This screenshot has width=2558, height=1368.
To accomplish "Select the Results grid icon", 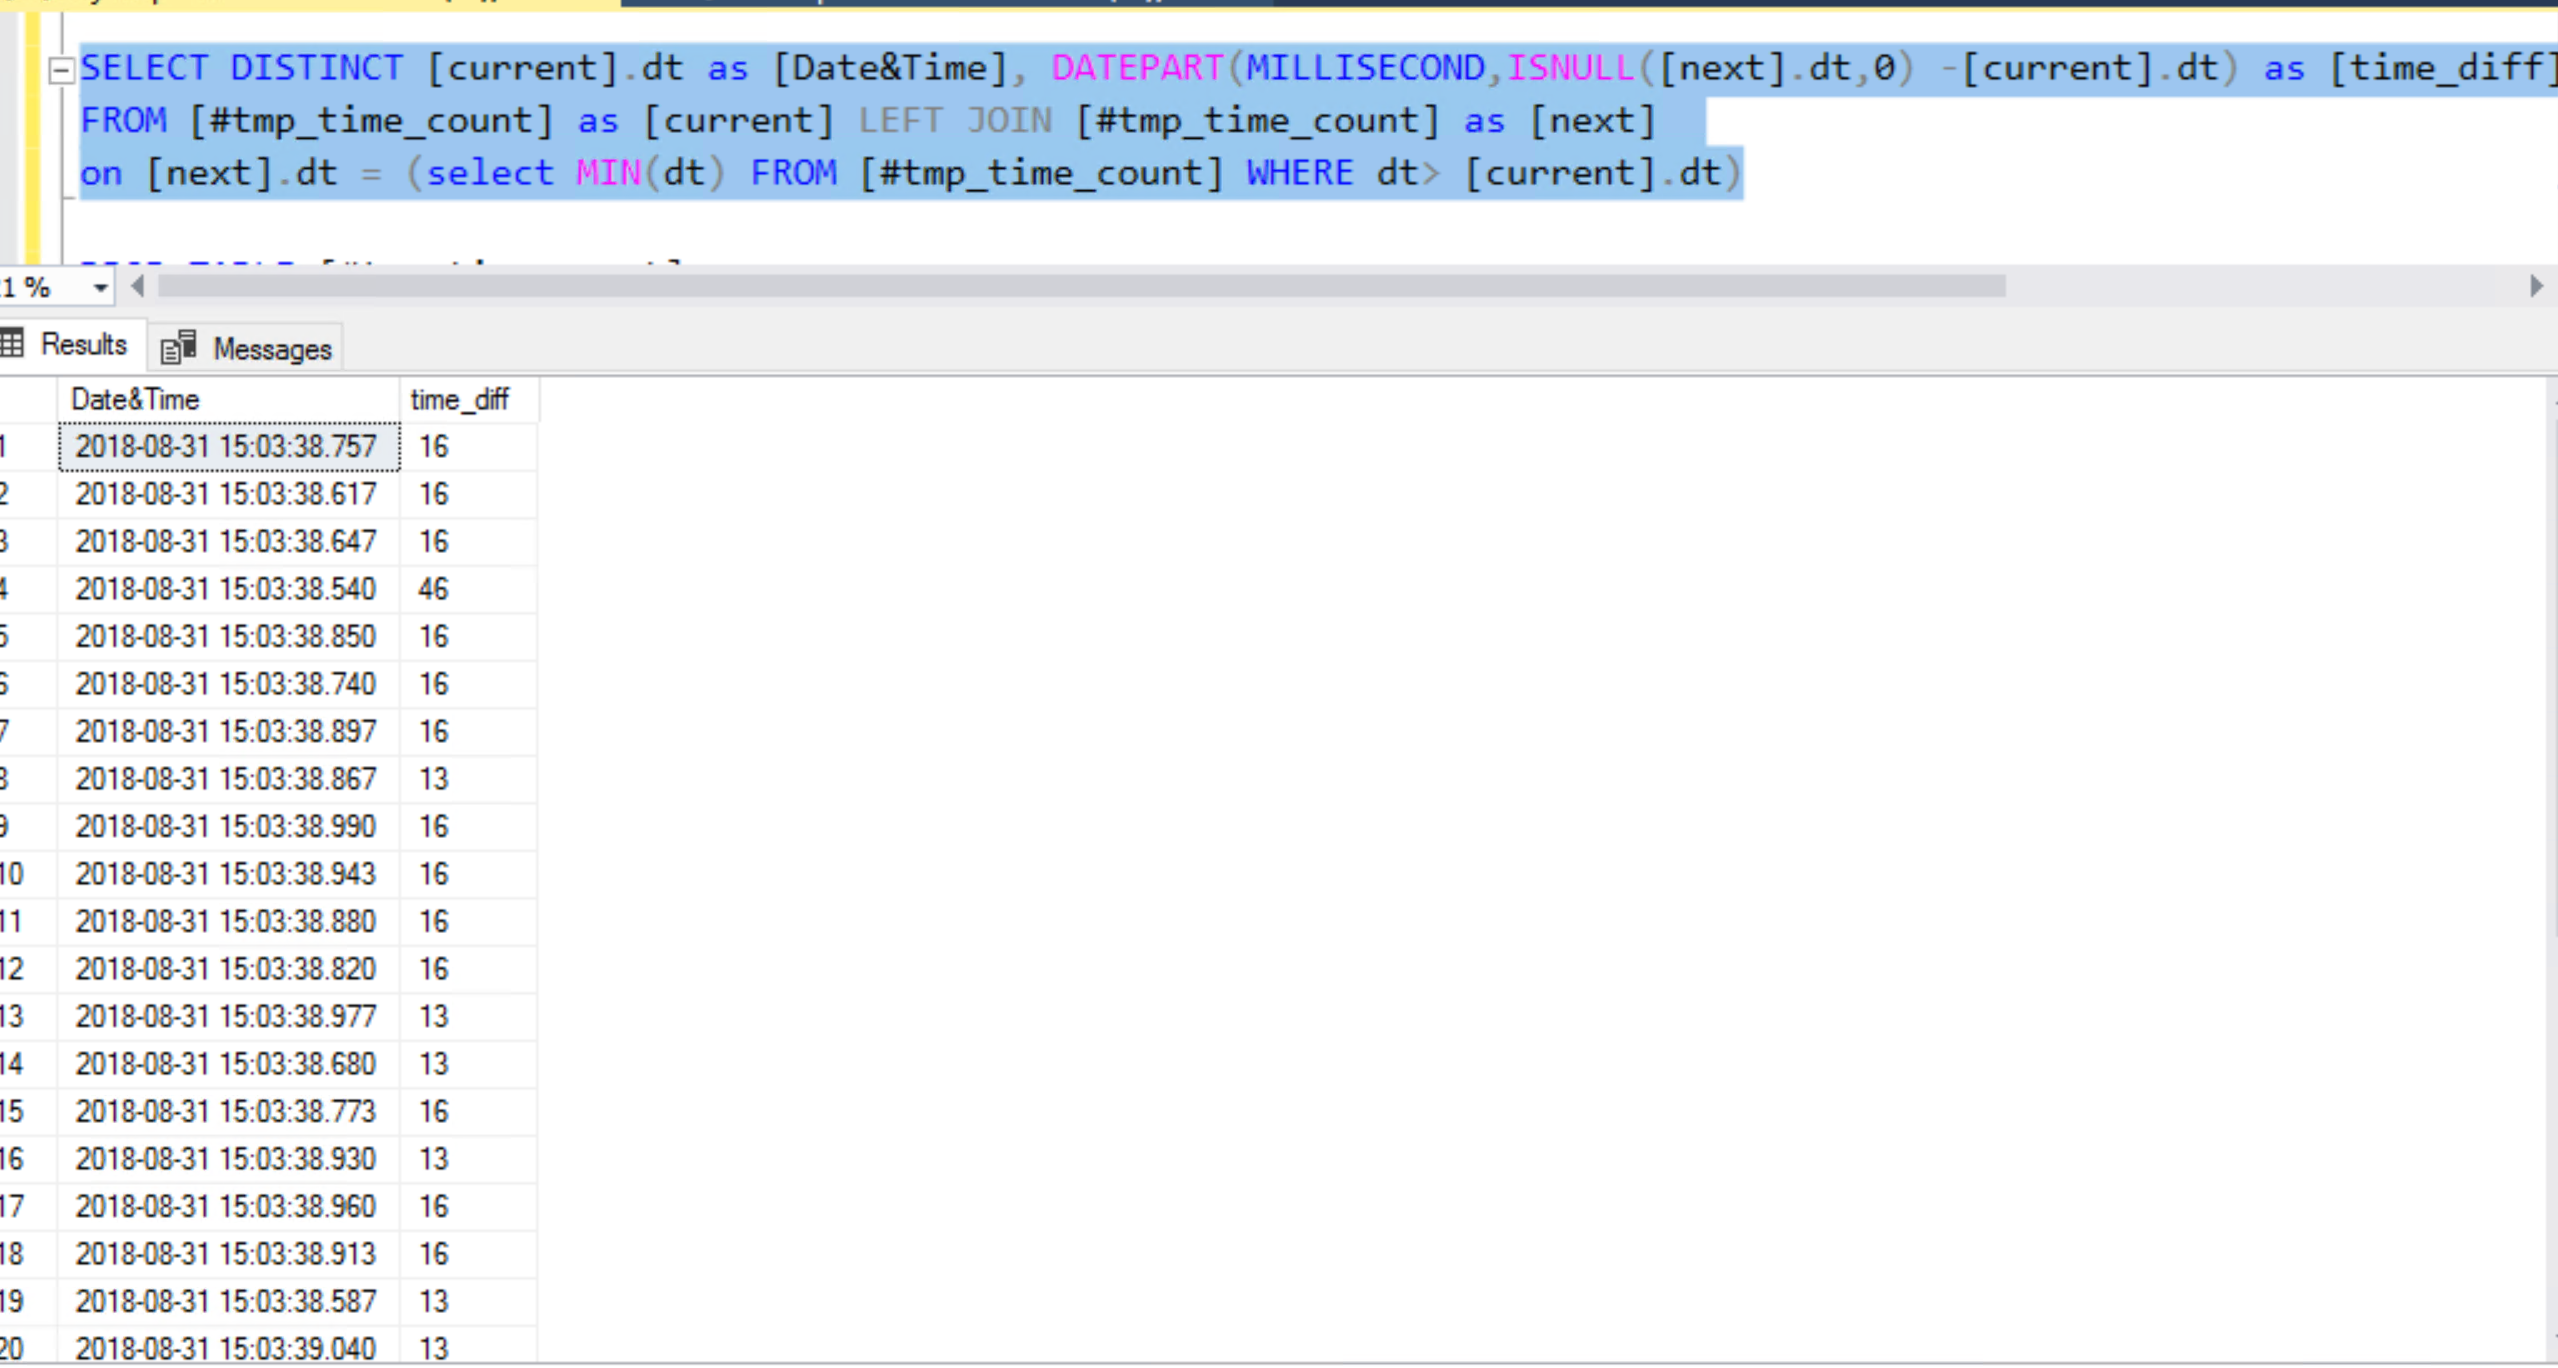I will click(14, 344).
